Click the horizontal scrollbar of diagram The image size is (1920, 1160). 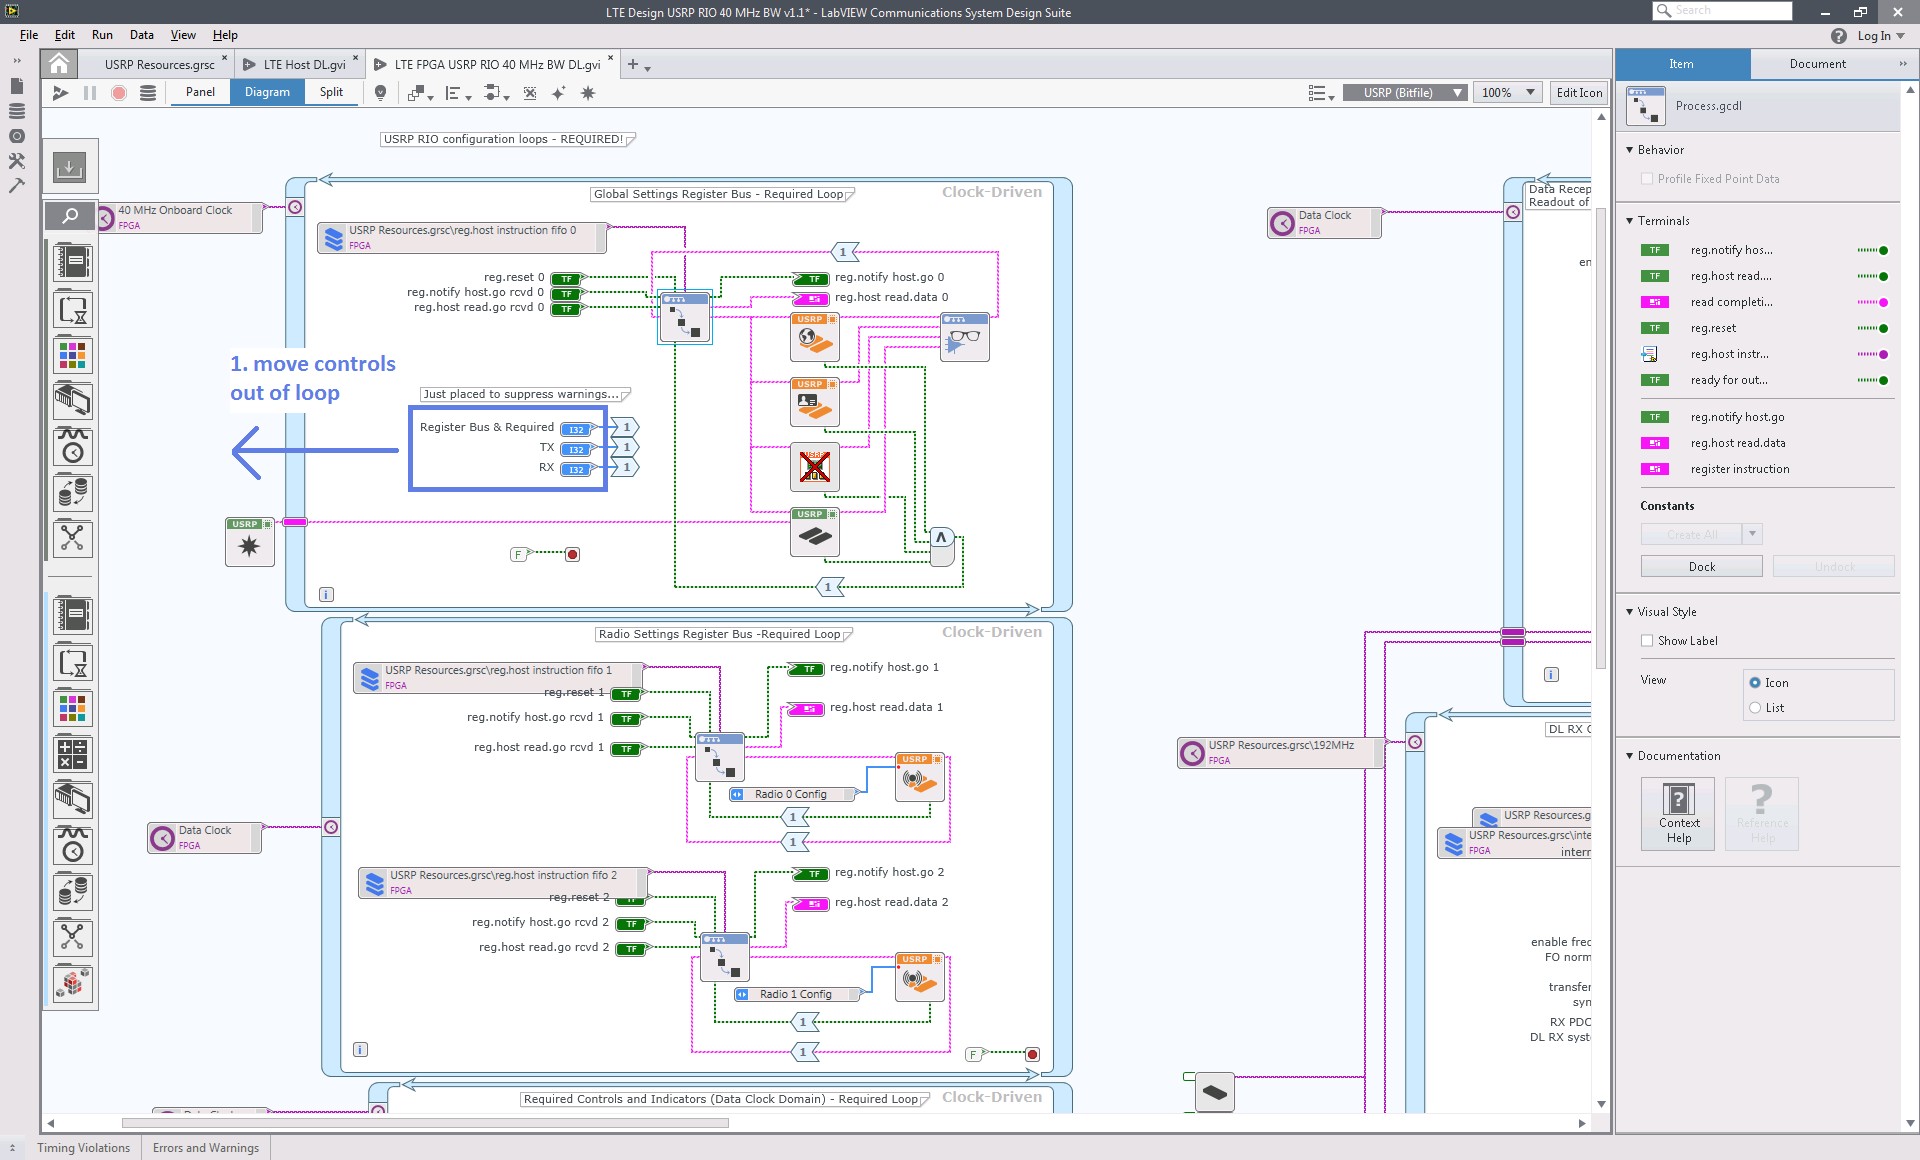coord(425,1123)
